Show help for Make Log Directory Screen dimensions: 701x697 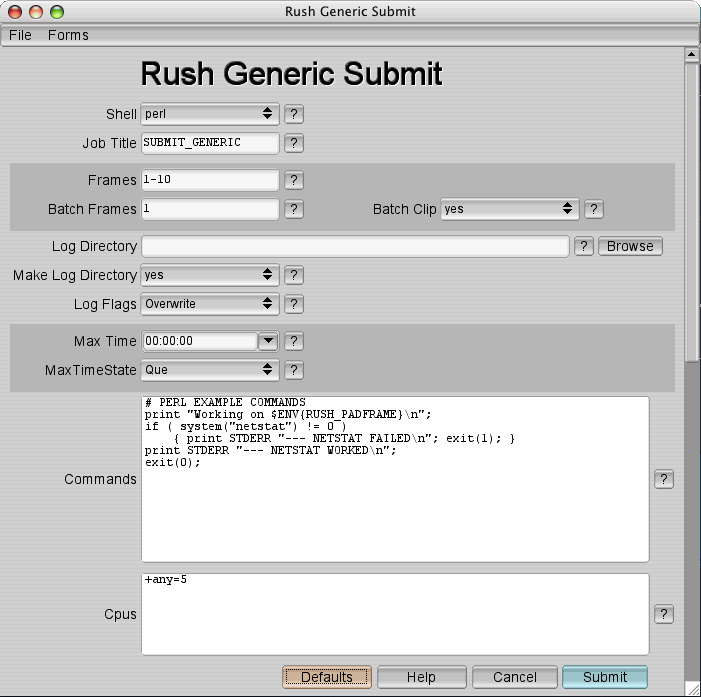click(294, 275)
